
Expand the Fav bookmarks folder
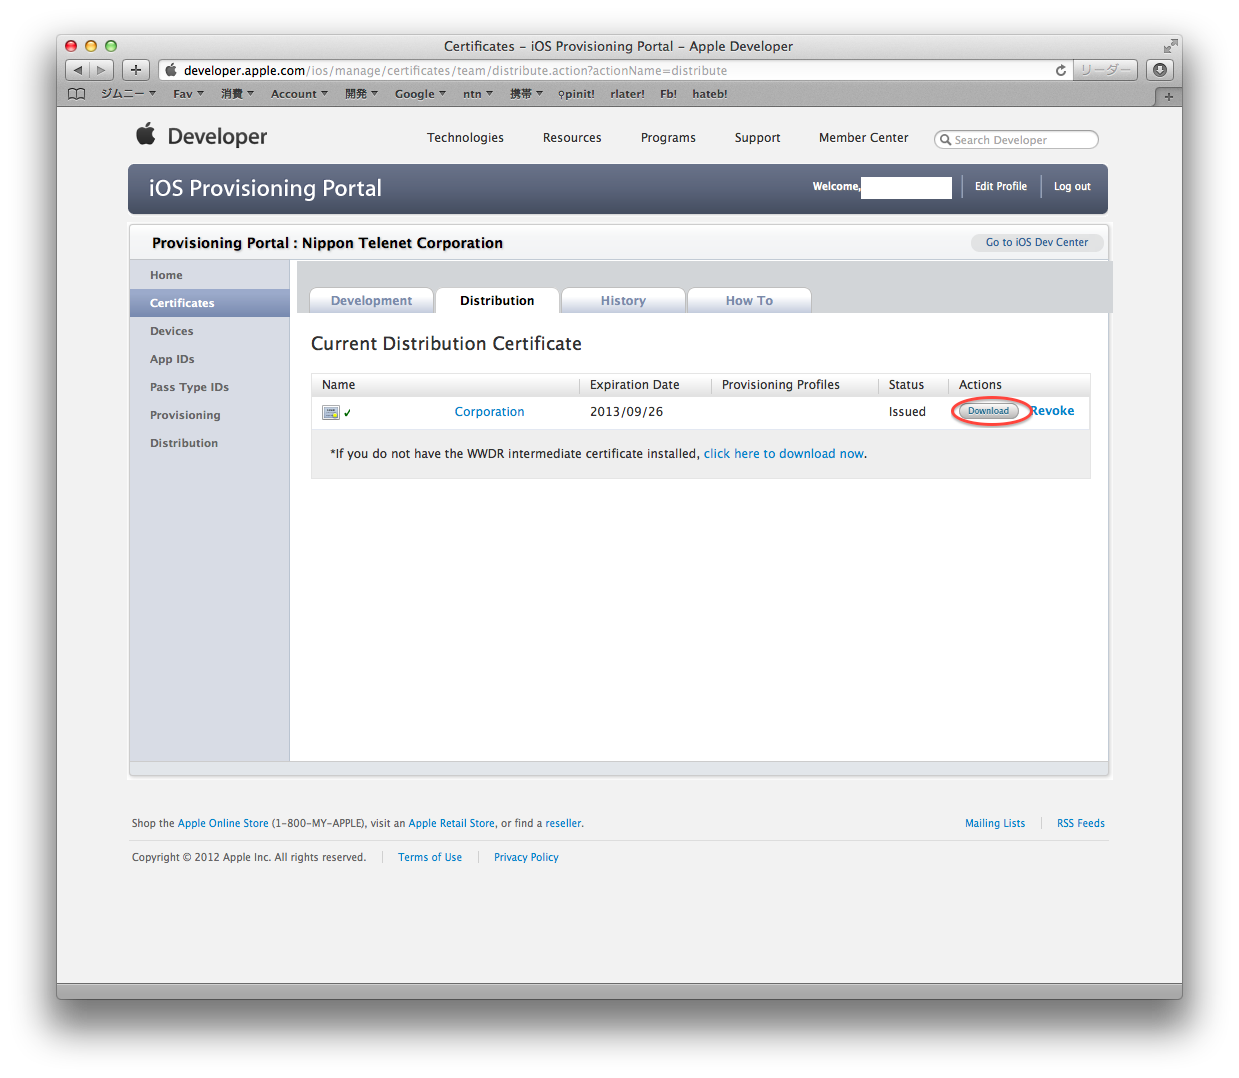coord(188,94)
